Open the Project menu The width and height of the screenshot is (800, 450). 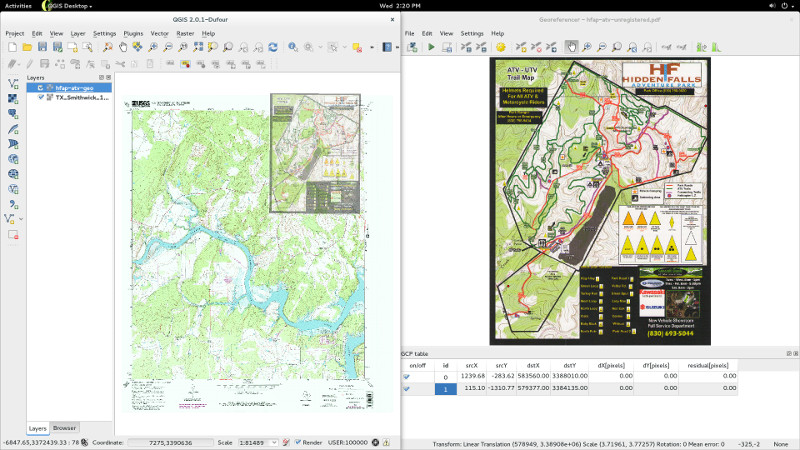15,33
